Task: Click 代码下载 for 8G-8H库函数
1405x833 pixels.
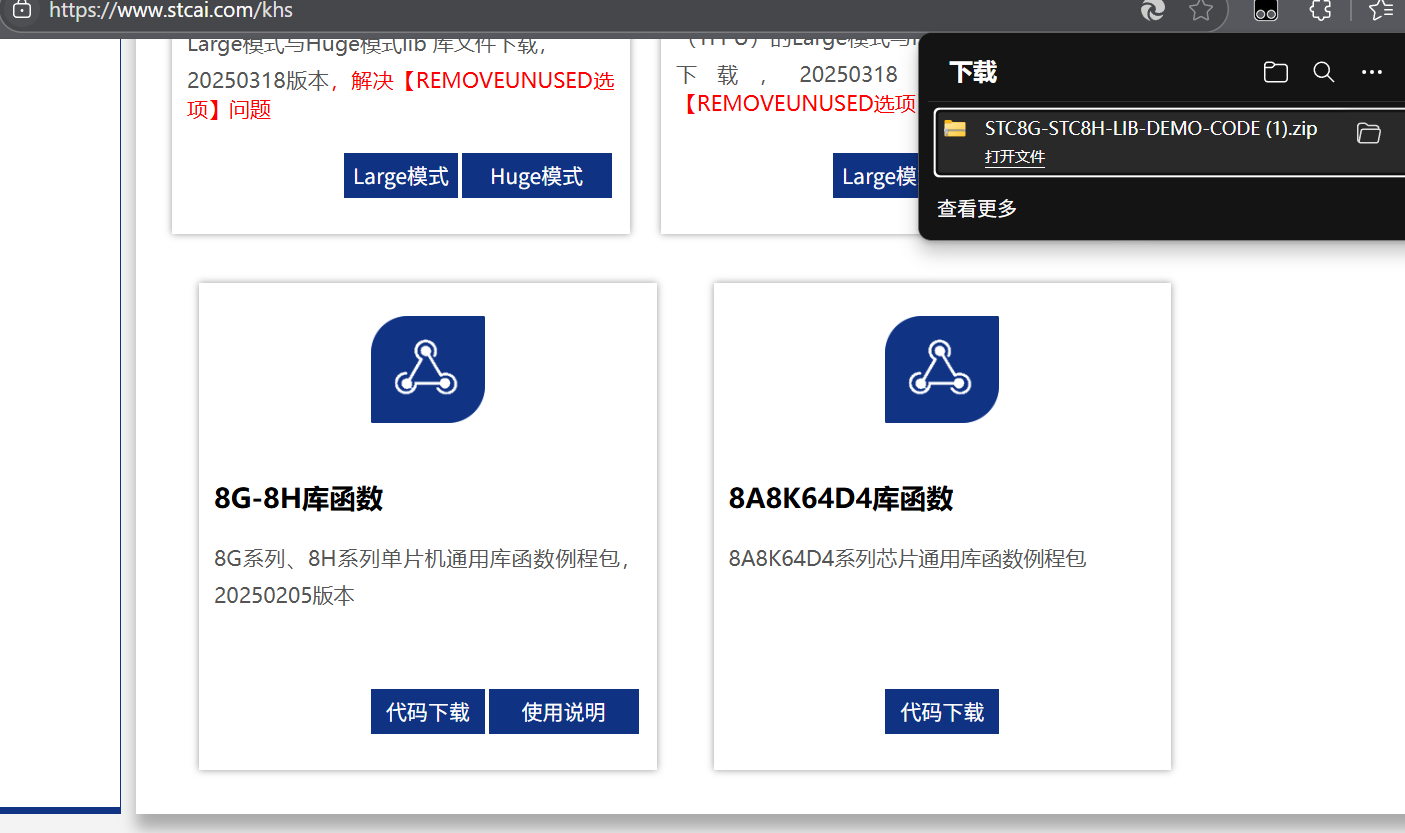Action: (428, 712)
